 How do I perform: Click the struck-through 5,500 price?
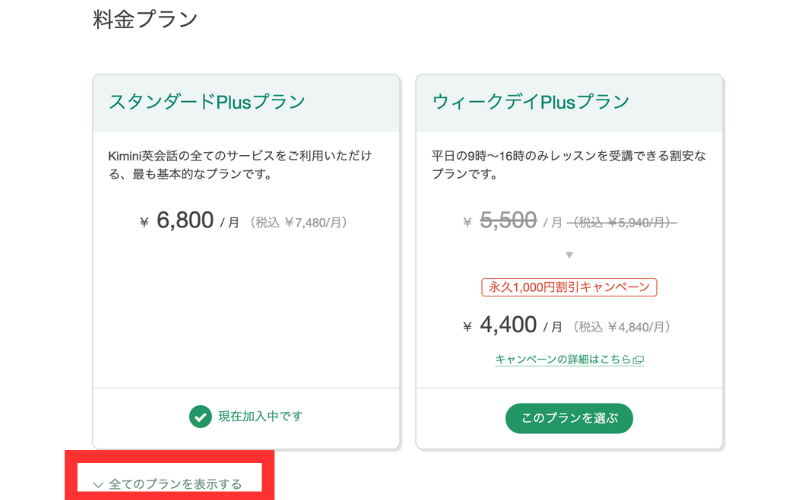coord(508,220)
